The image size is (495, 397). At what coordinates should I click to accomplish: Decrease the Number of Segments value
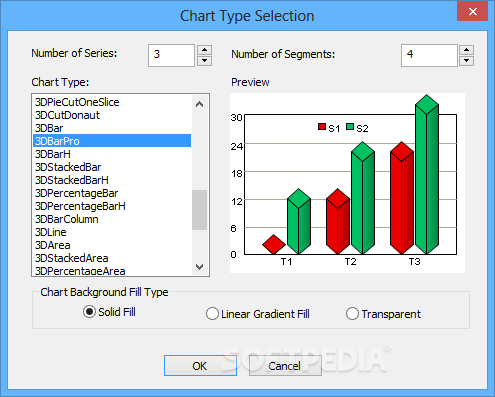click(466, 61)
